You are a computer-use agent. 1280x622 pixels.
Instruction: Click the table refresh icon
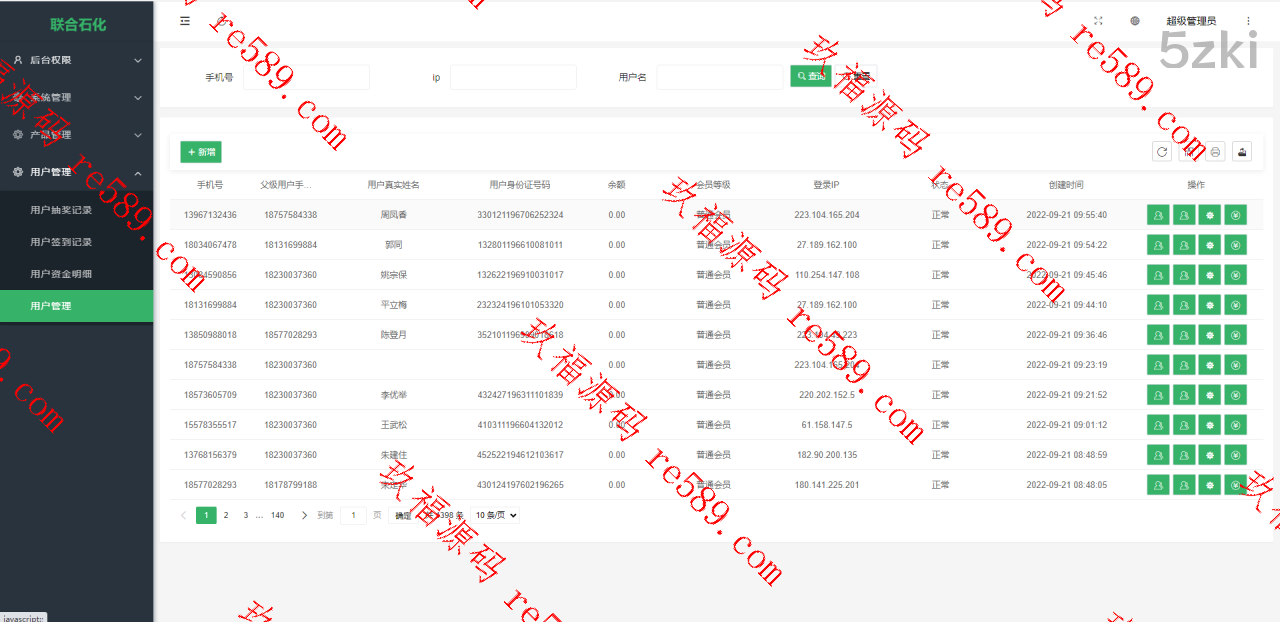click(1162, 152)
